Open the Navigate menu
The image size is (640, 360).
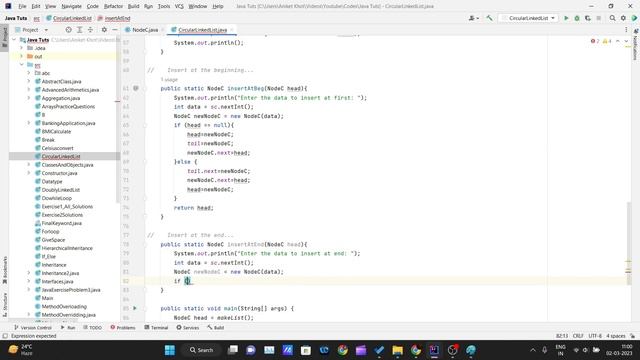[71, 6]
